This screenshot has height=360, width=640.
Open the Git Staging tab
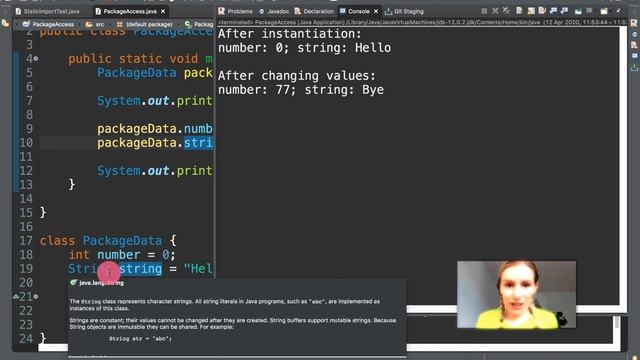pyautogui.click(x=404, y=11)
